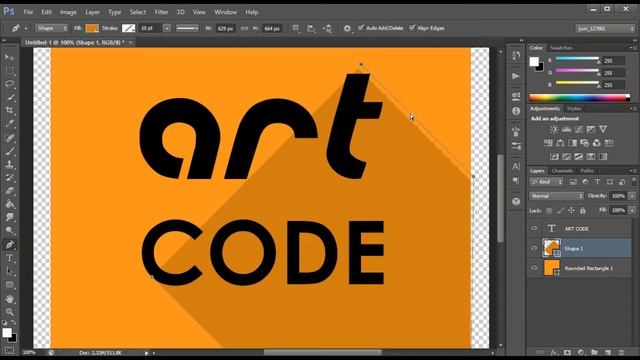Select the Horizontal Type tool
Image resolution: width=640 pixels, height=360 pixels.
9,258
